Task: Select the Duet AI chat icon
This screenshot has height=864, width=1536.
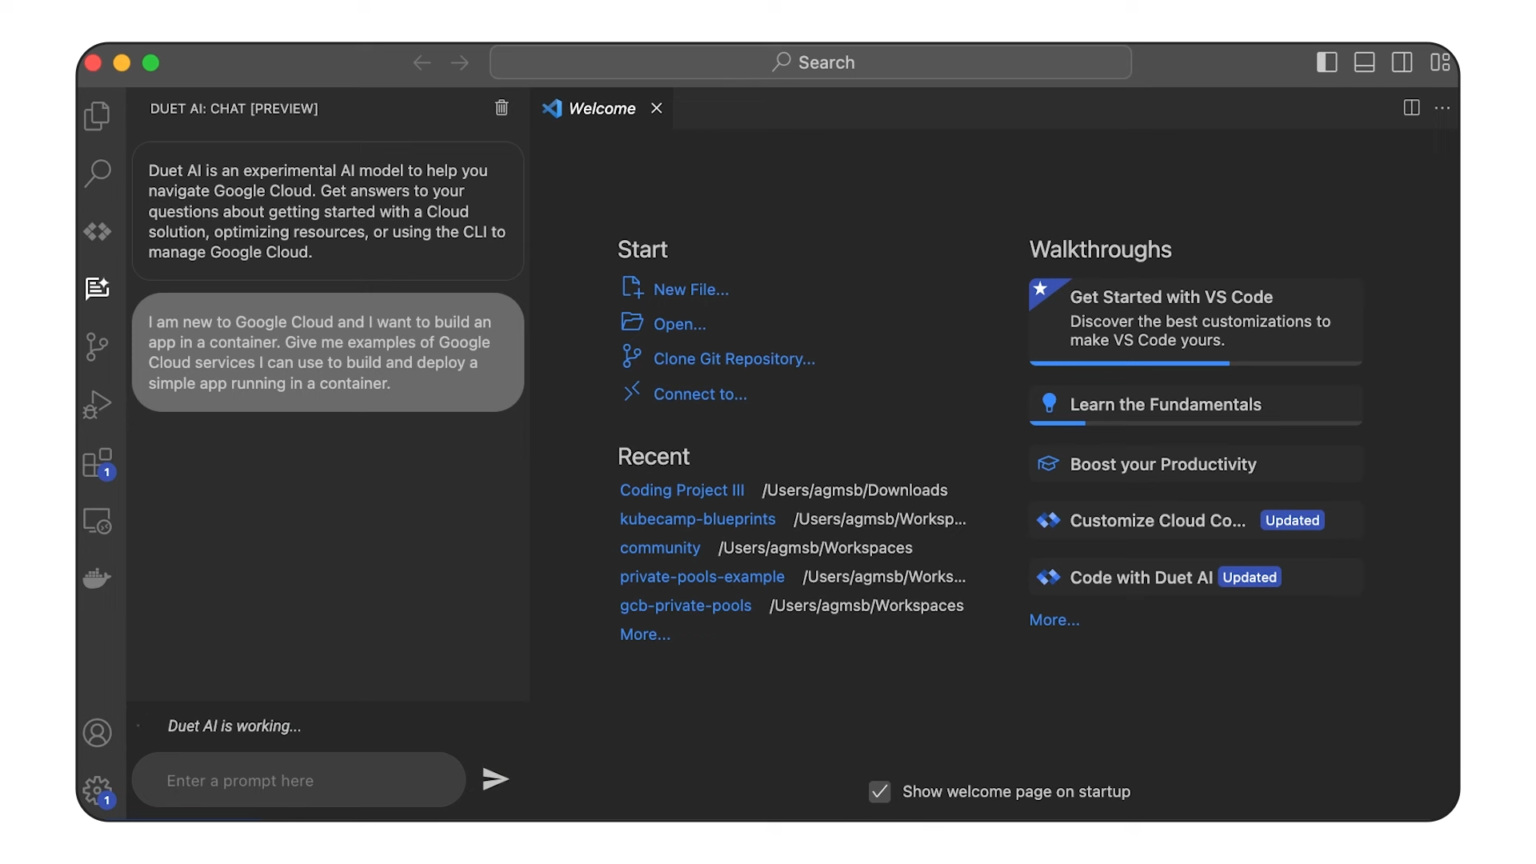Action: tap(97, 289)
